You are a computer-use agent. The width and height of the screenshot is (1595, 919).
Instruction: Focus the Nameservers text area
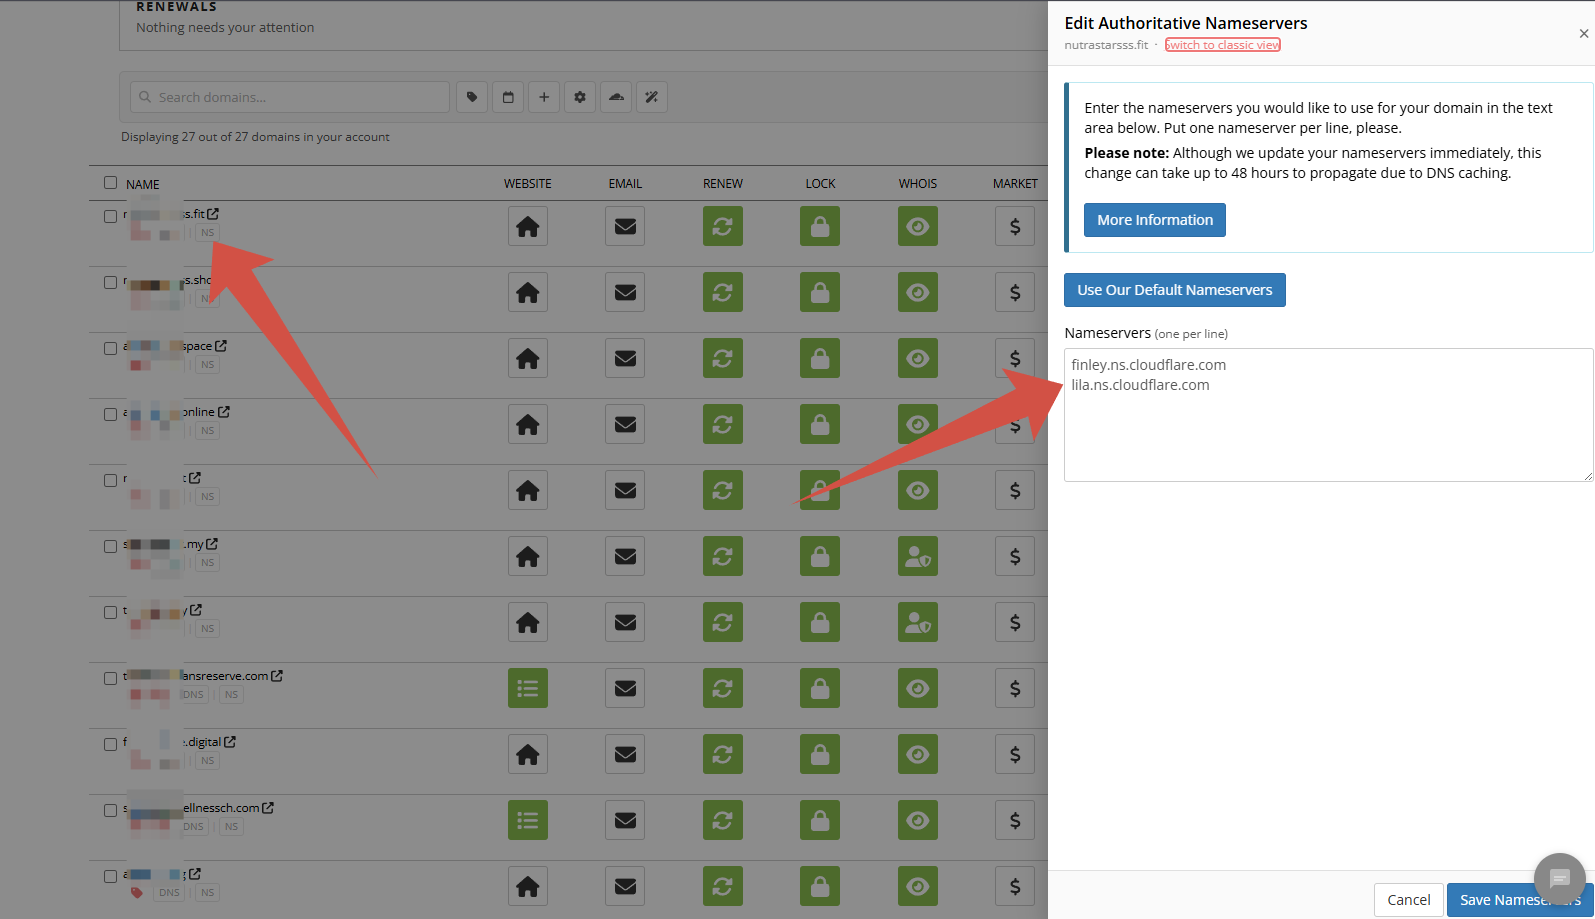(x=1329, y=415)
